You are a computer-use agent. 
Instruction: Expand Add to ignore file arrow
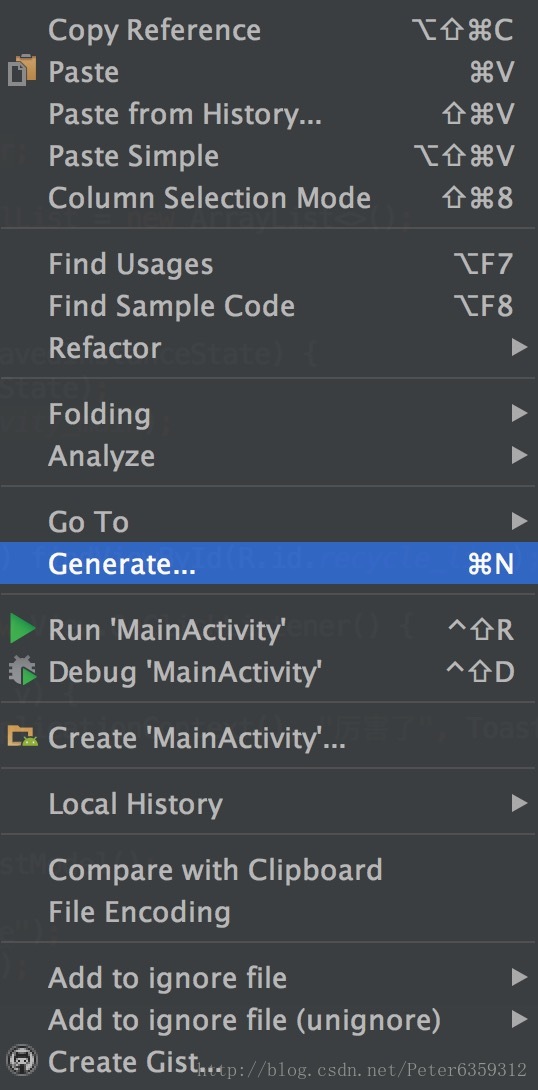coord(519,978)
